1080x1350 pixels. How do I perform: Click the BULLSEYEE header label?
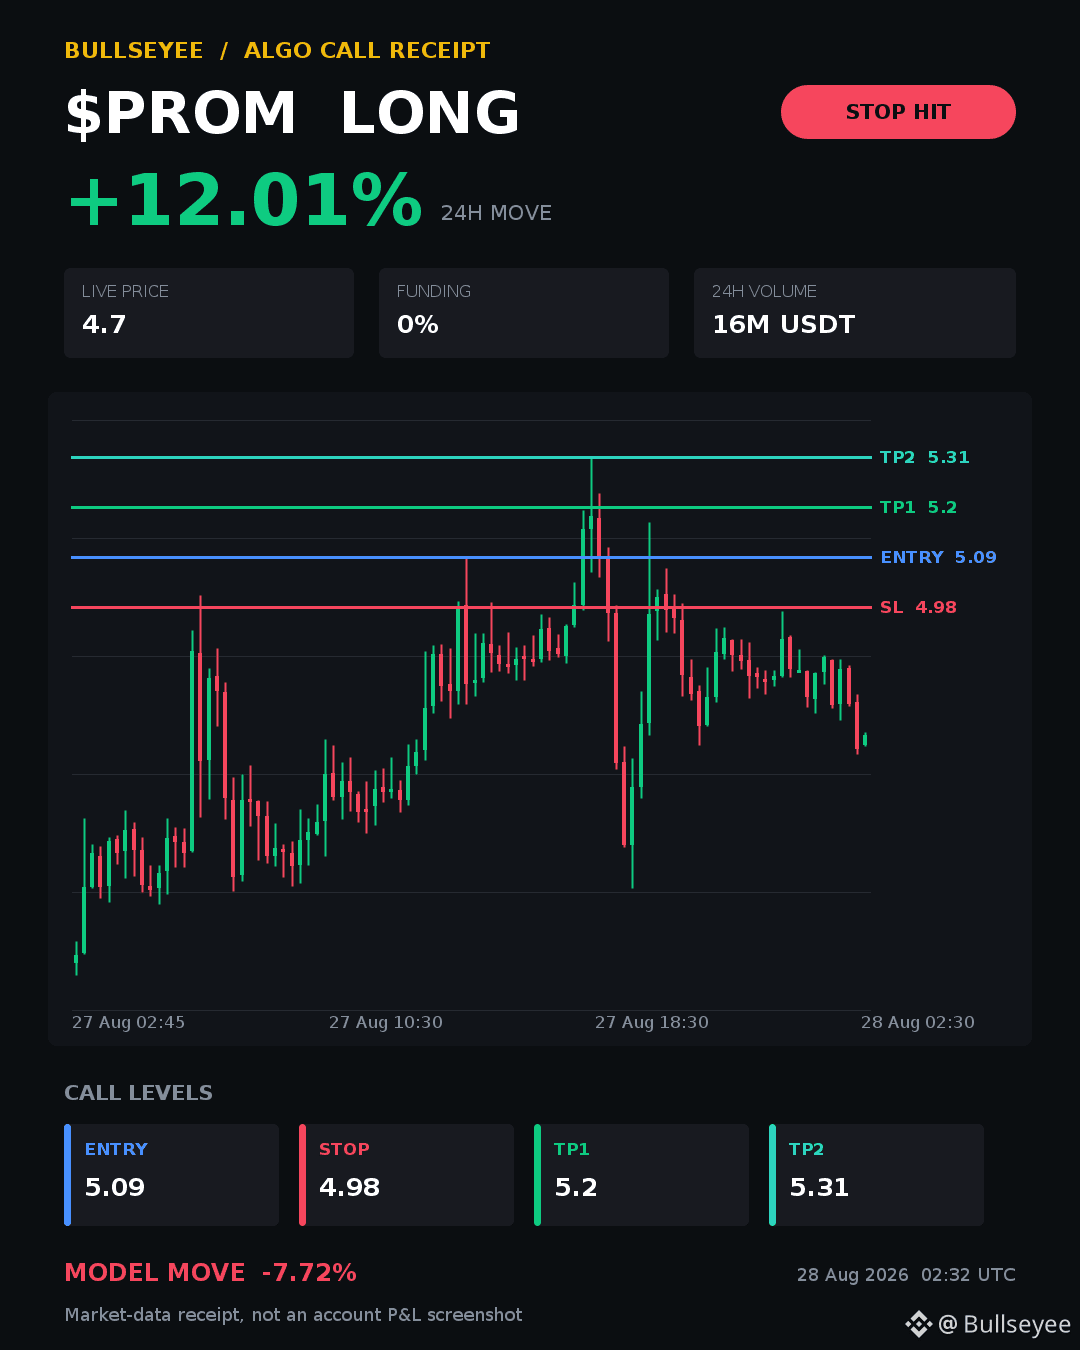[134, 50]
